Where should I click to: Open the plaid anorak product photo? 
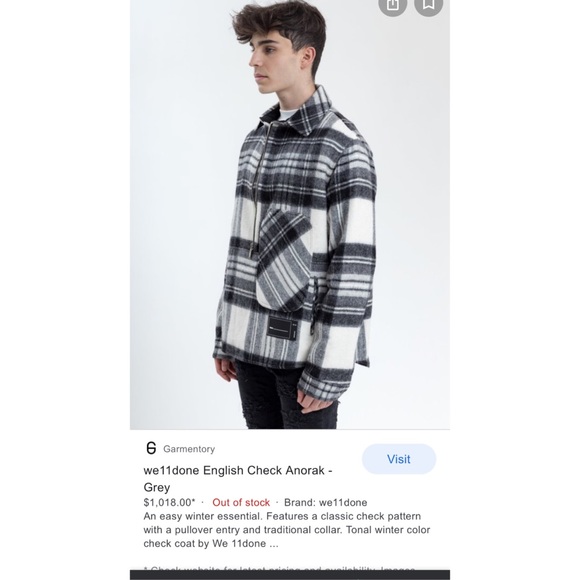[290, 215]
